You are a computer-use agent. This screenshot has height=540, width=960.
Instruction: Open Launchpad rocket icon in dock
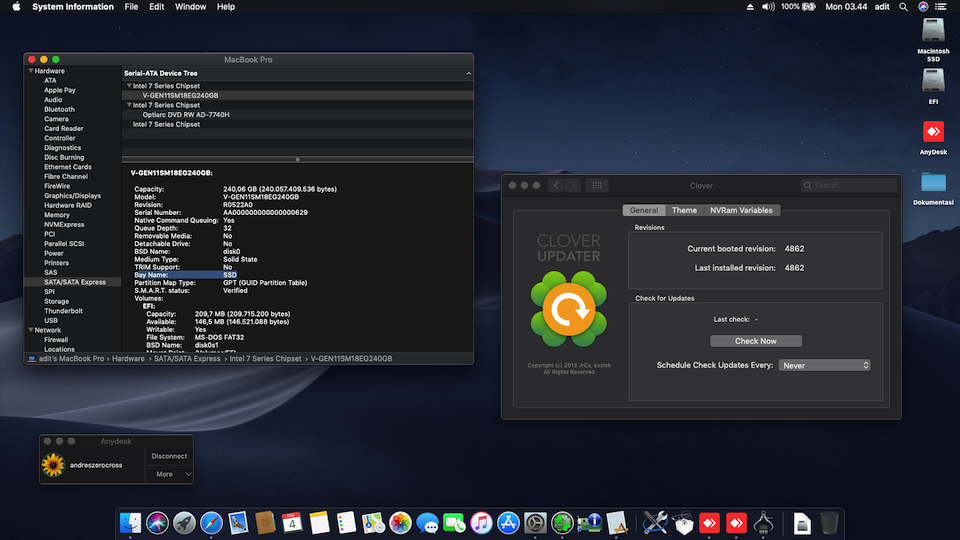(x=184, y=523)
